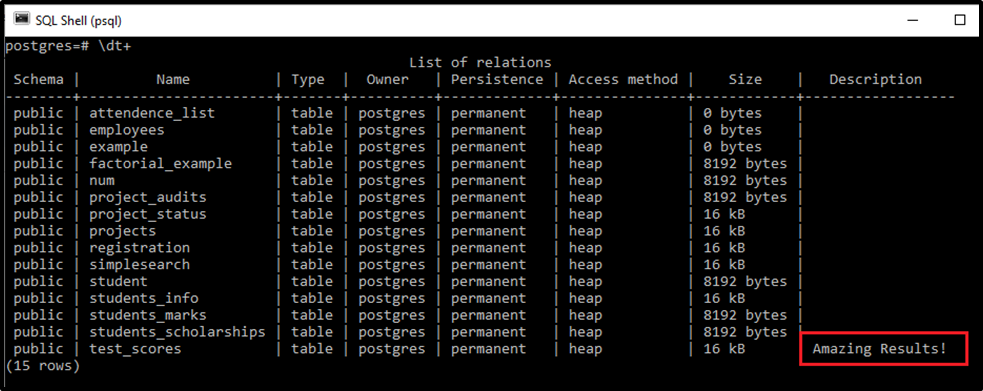Click the SQL Shell (psql) window title
The height and width of the screenshot is (391, 983).
(78, 21)
